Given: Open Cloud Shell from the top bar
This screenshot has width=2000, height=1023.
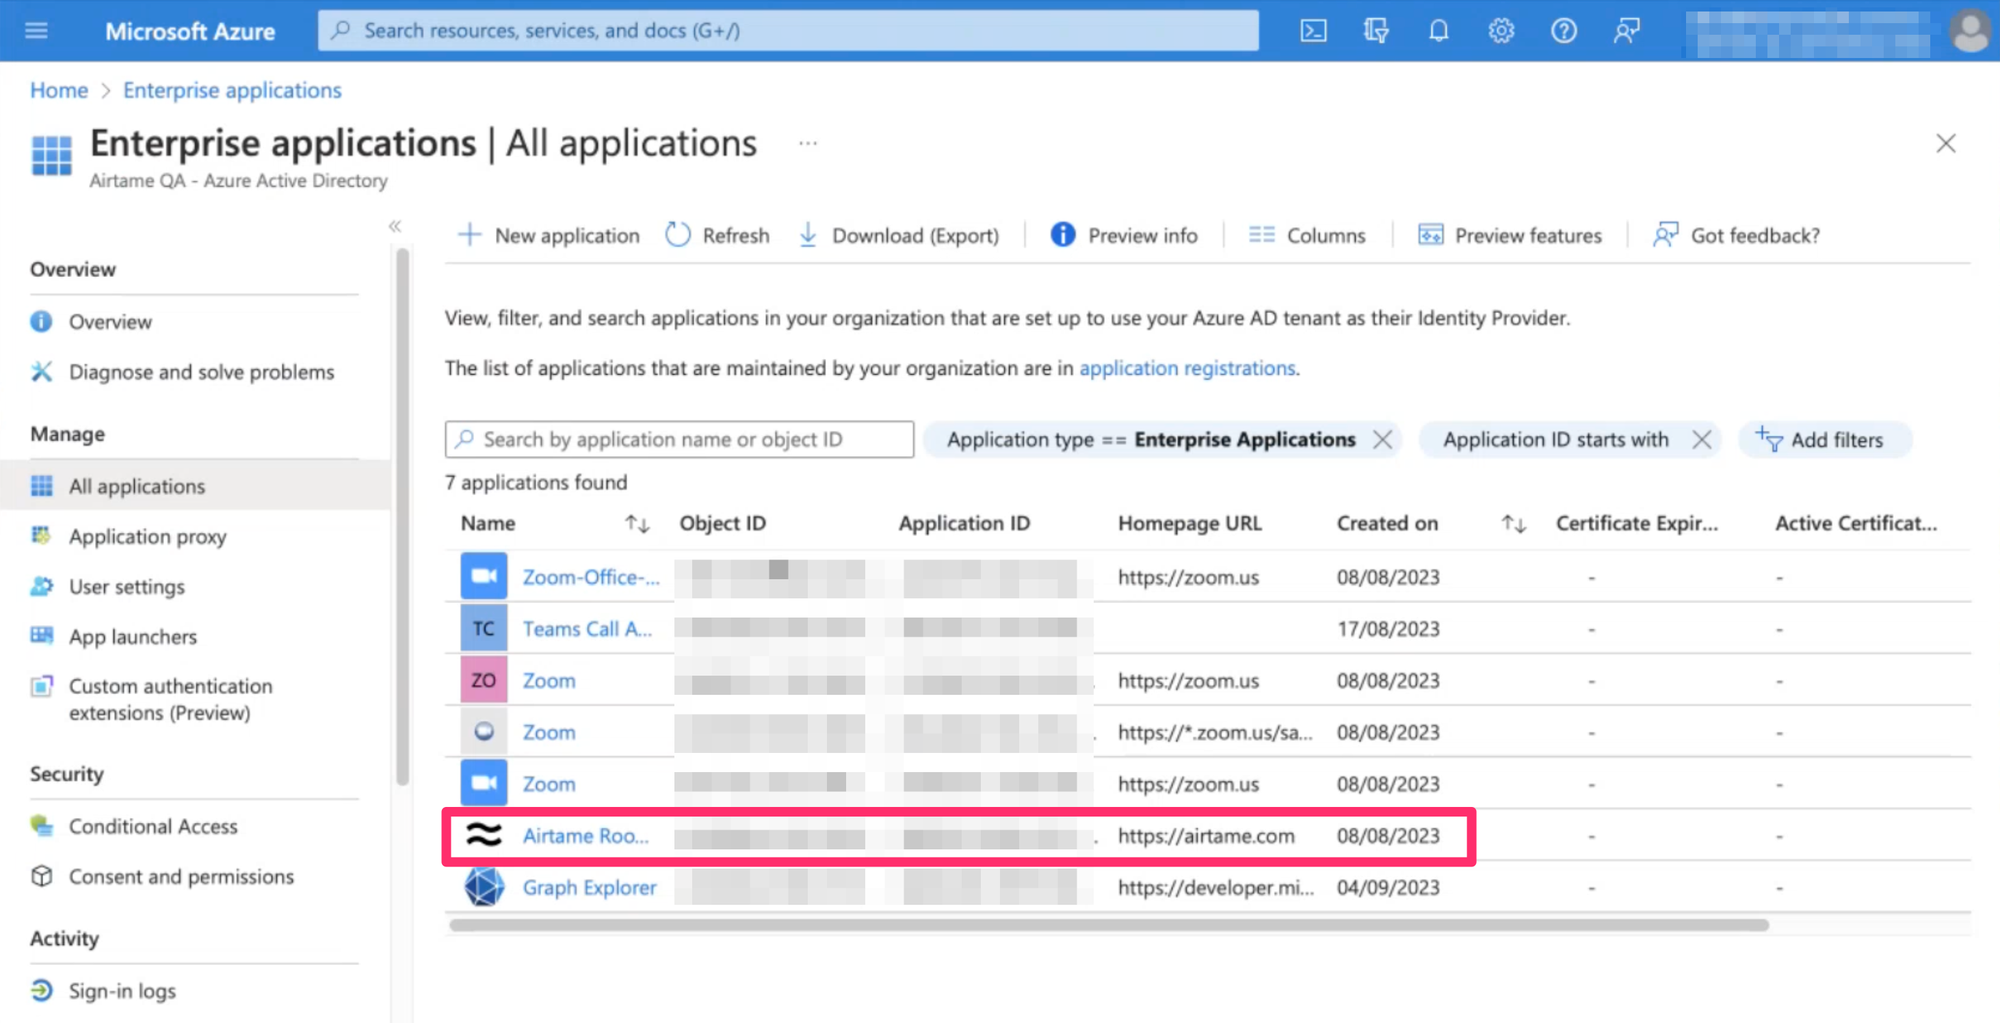Looking at the screenshot, I should point(1313,31).
